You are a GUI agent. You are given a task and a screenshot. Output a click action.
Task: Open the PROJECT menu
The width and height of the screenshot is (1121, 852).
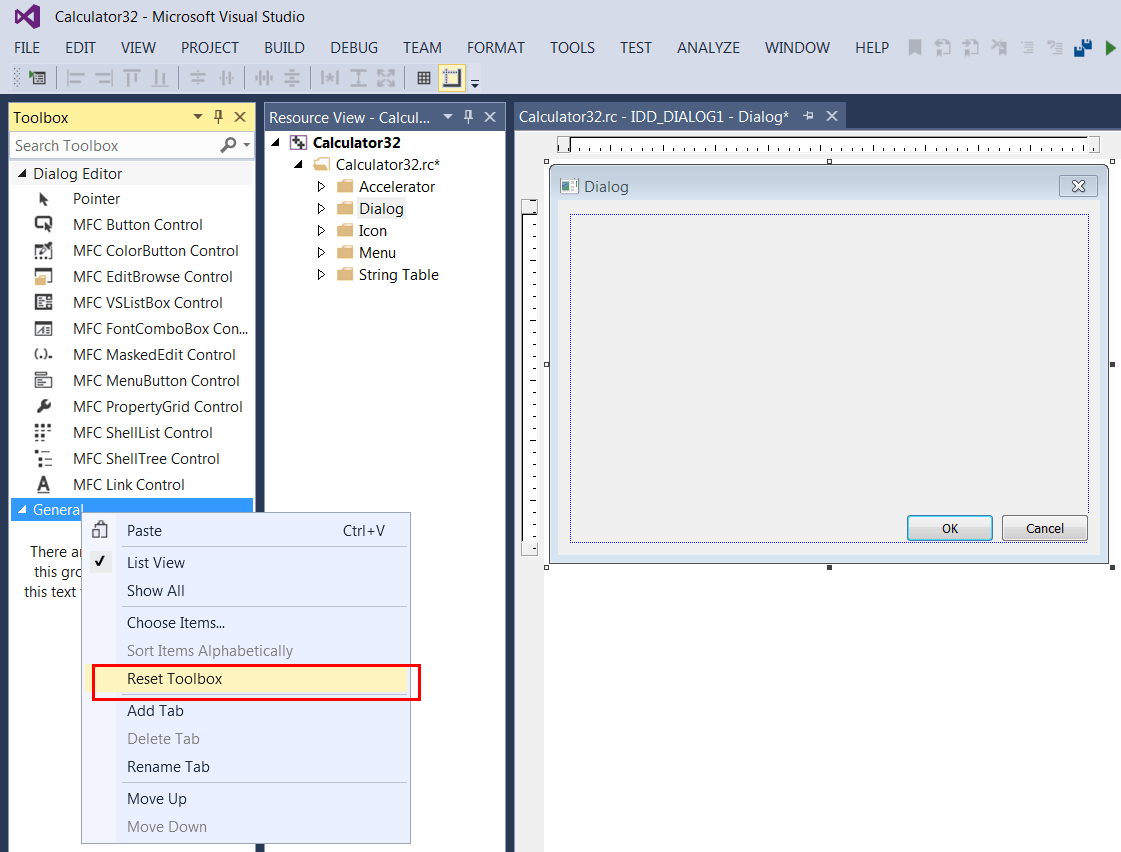coord(209,48)
